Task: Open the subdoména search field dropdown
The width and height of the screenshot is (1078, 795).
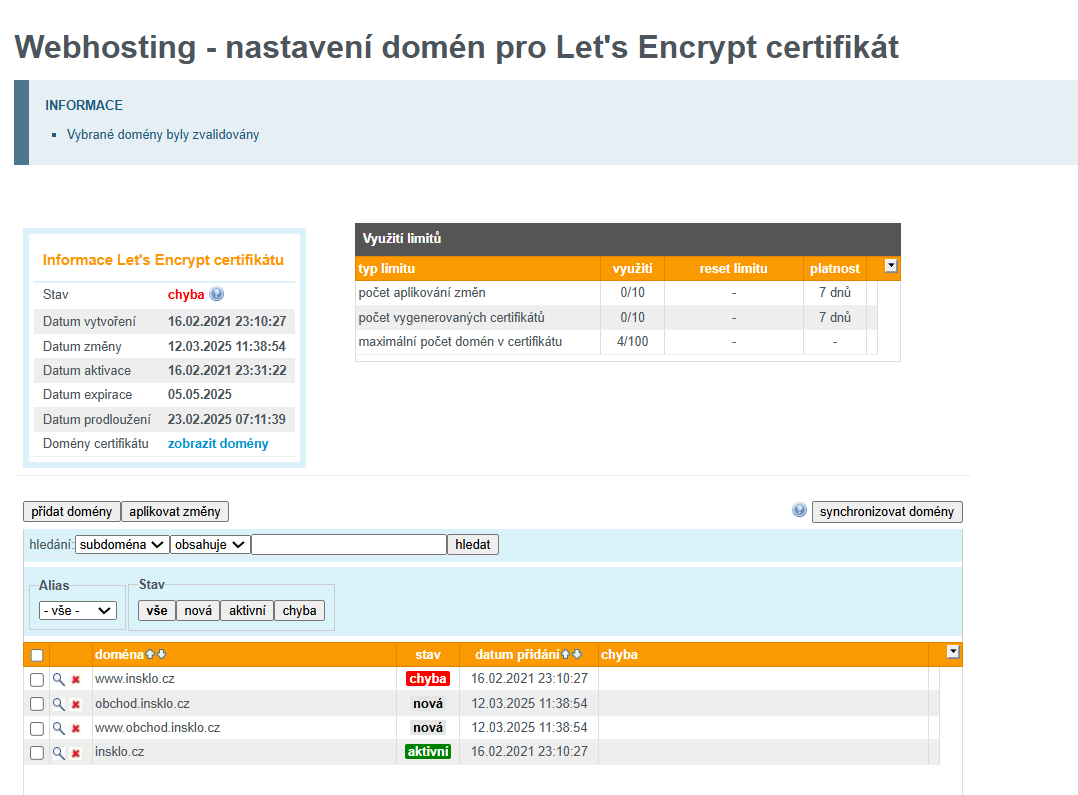Action: tap(122, 545)
